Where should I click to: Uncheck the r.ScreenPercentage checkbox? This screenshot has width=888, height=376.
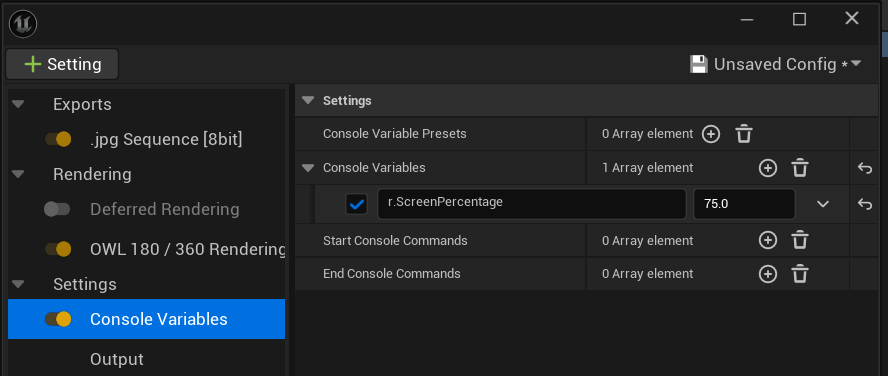pos(356,204)
